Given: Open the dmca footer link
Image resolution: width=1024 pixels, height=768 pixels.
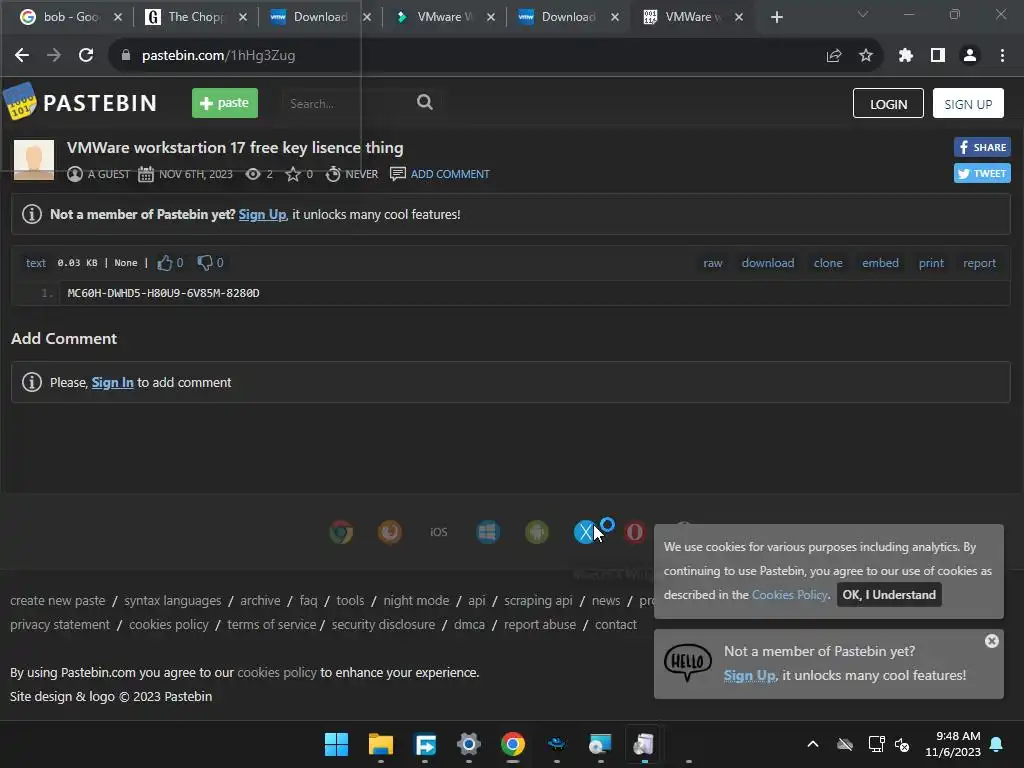Looking at the screenshot, I should 470,625.
